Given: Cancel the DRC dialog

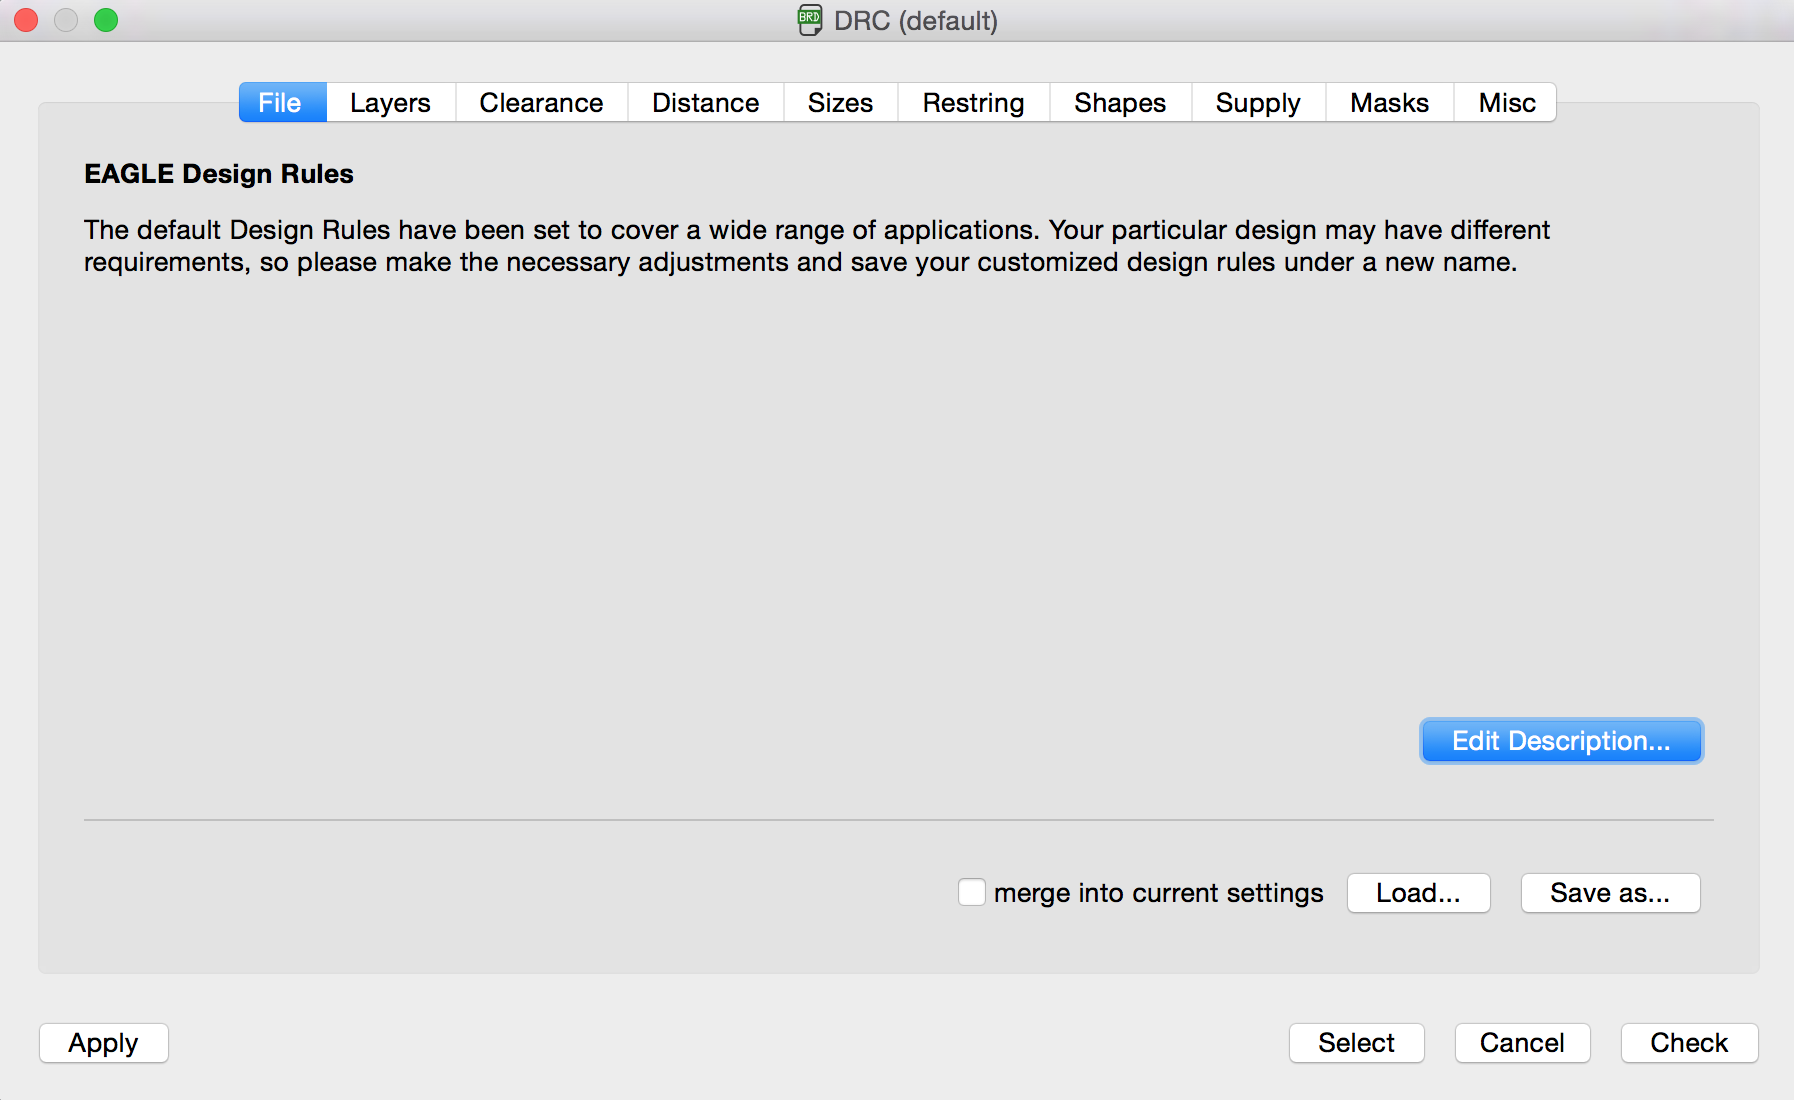Looking at the screenshot, I should point(1522,1043).
